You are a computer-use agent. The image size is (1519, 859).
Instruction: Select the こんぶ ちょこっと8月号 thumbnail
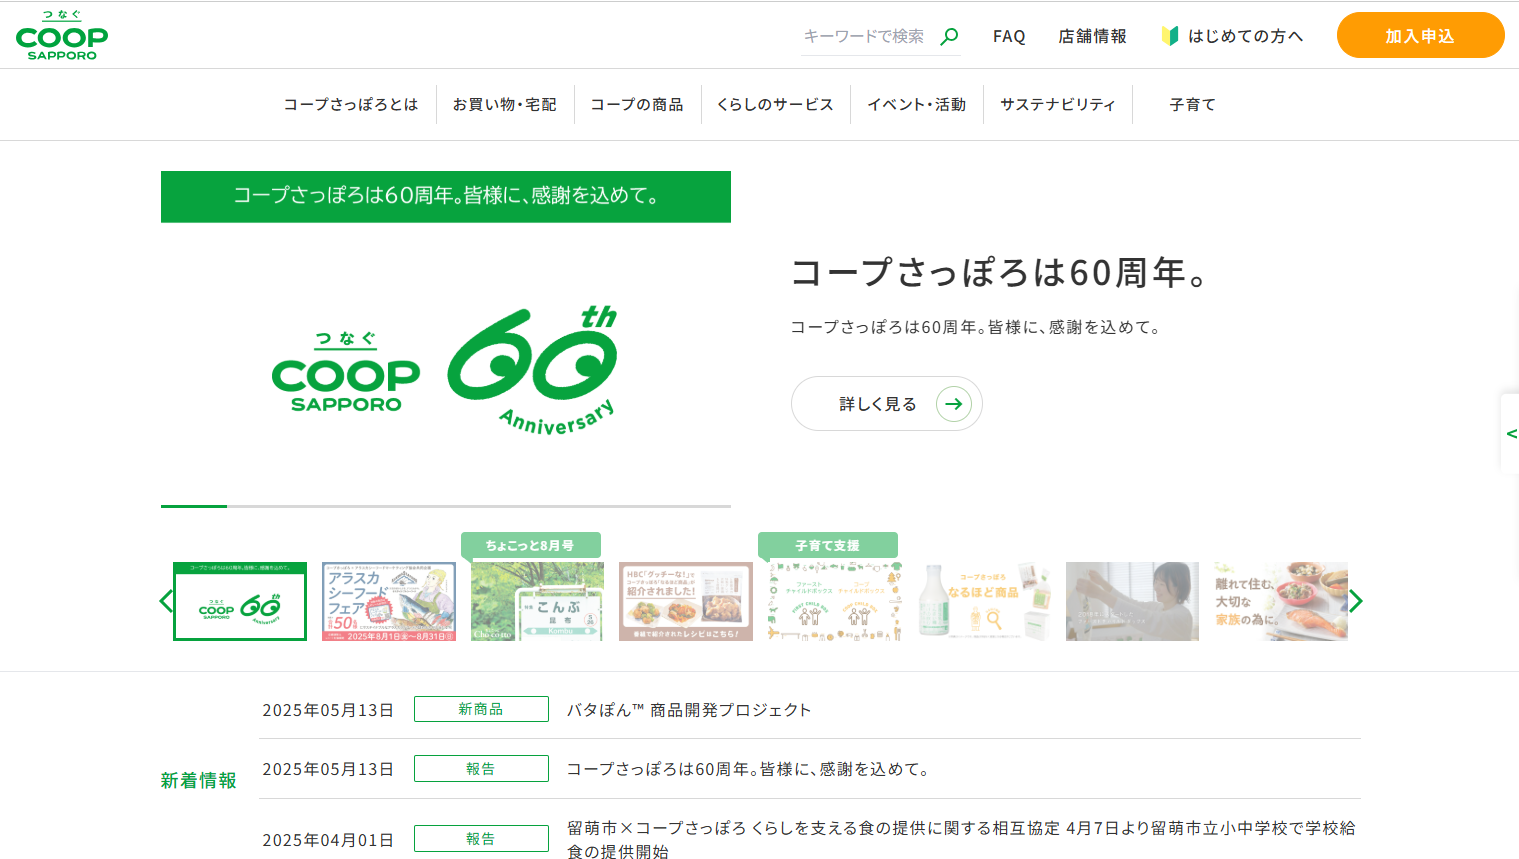(x=537, y=601)
